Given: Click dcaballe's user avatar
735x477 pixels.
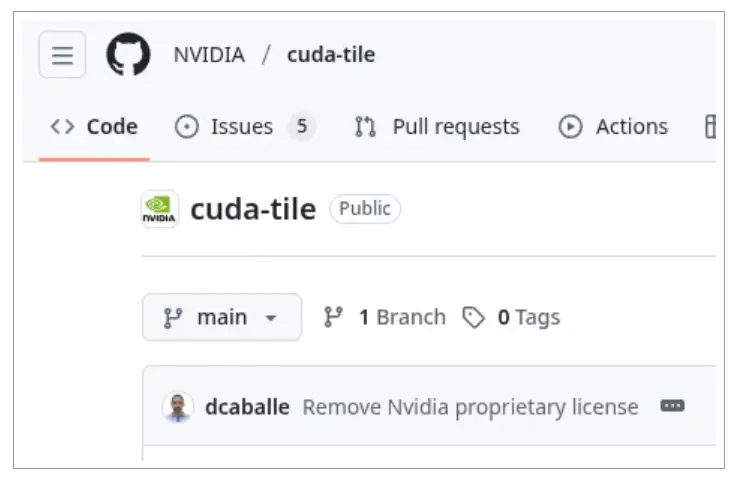Looking at the screenshot, I should [x=178, y=407].
